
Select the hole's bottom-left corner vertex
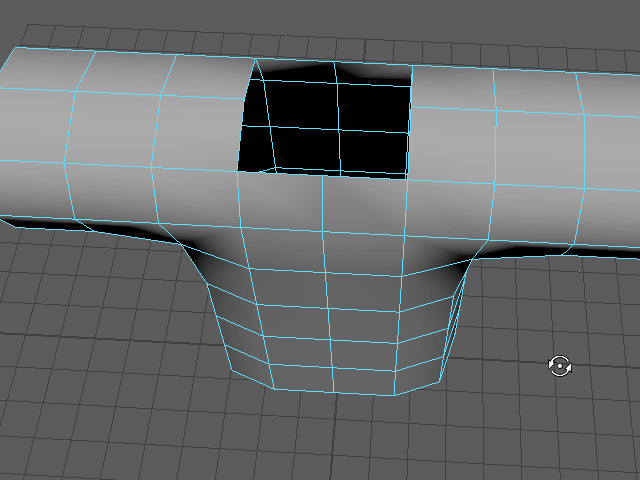[x=237, y=171]
